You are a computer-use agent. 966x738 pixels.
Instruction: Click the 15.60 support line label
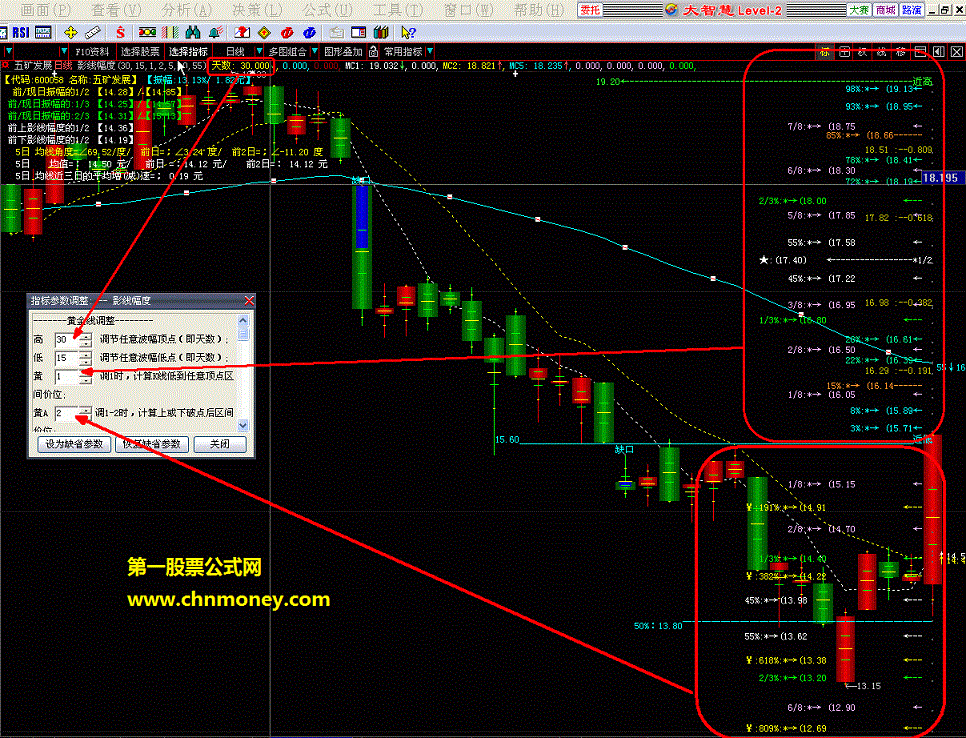(x=506, y=440)
